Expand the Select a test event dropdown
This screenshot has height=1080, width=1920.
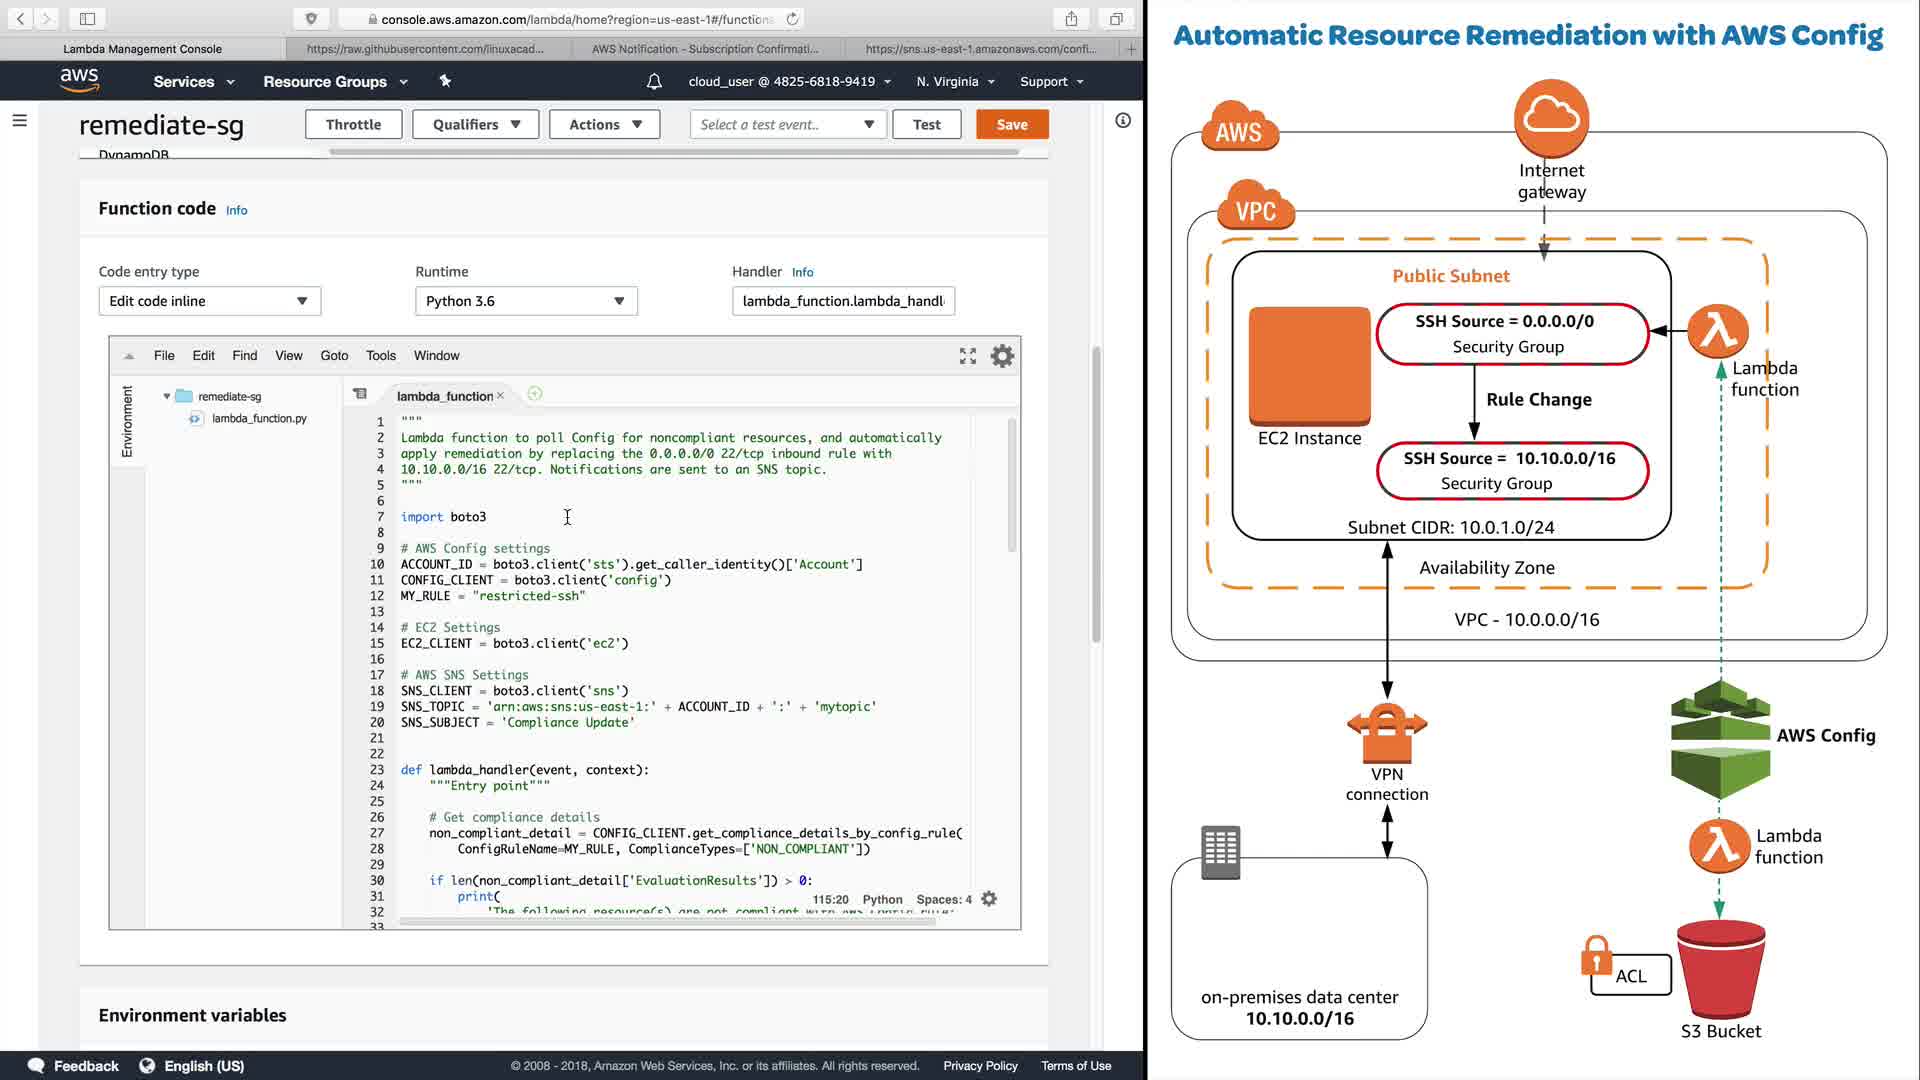coord(787,125)
